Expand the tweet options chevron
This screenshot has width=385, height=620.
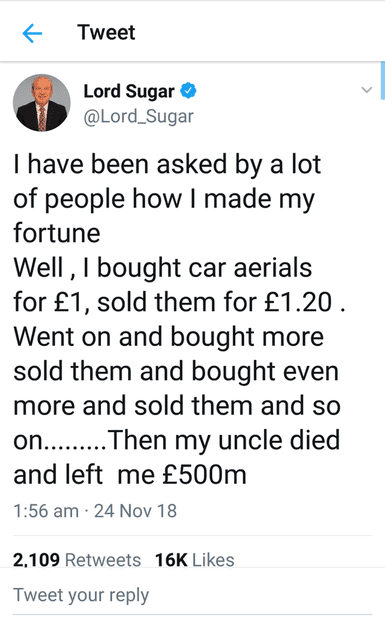point(366,90)
